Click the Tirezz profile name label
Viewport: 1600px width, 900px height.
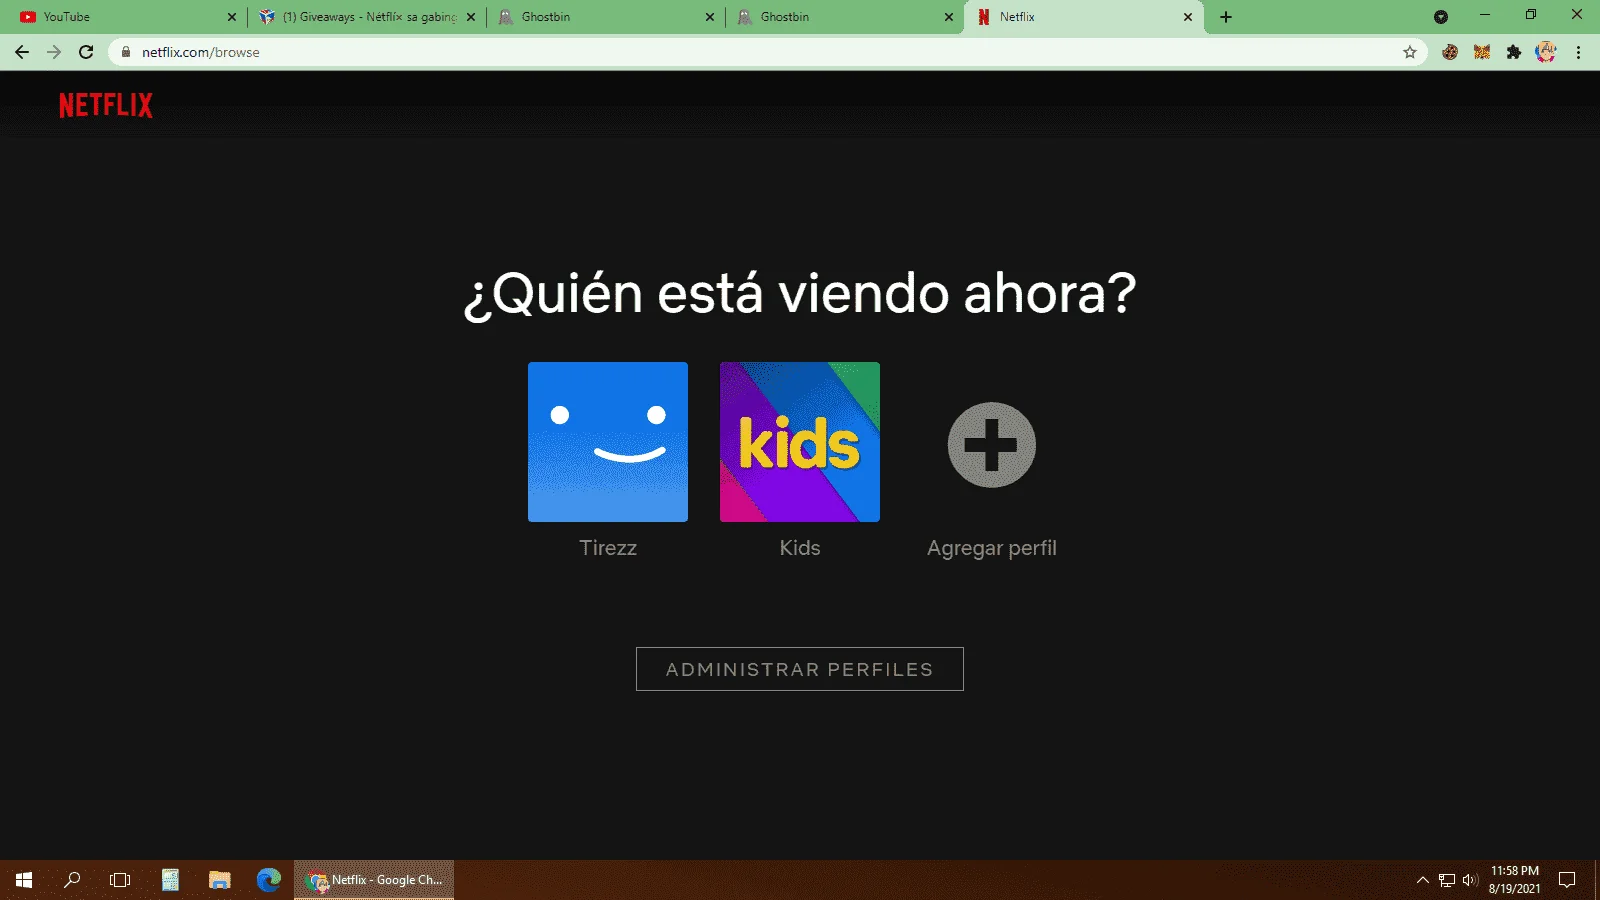pos(608,548)
